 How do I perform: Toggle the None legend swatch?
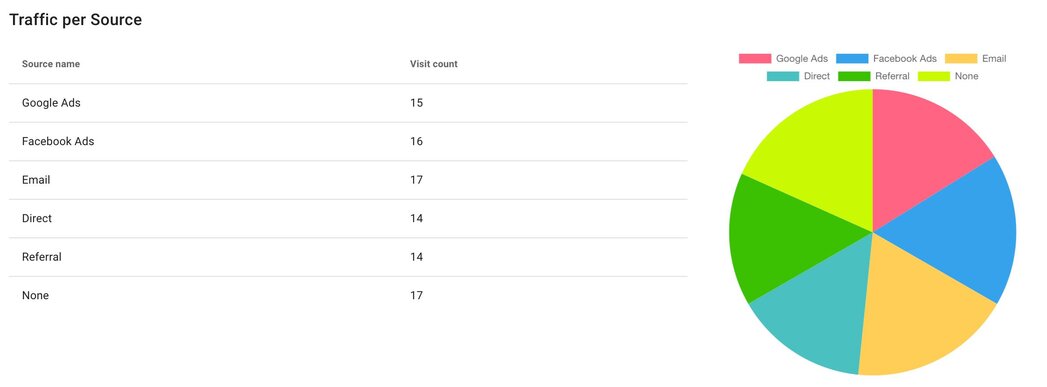click(x=933, y=76)
